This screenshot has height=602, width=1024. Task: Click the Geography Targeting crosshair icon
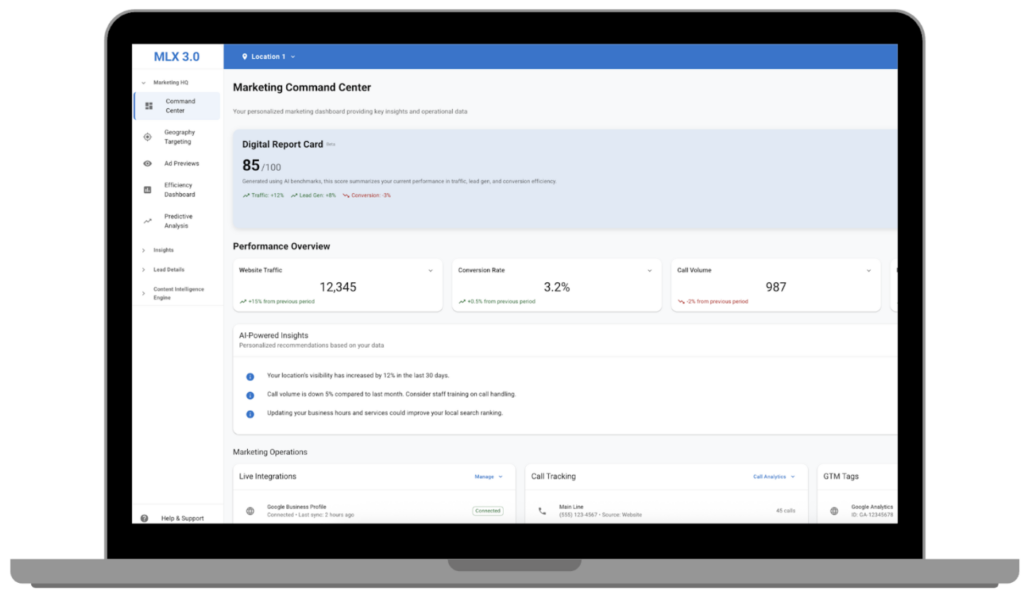[148, 137]
